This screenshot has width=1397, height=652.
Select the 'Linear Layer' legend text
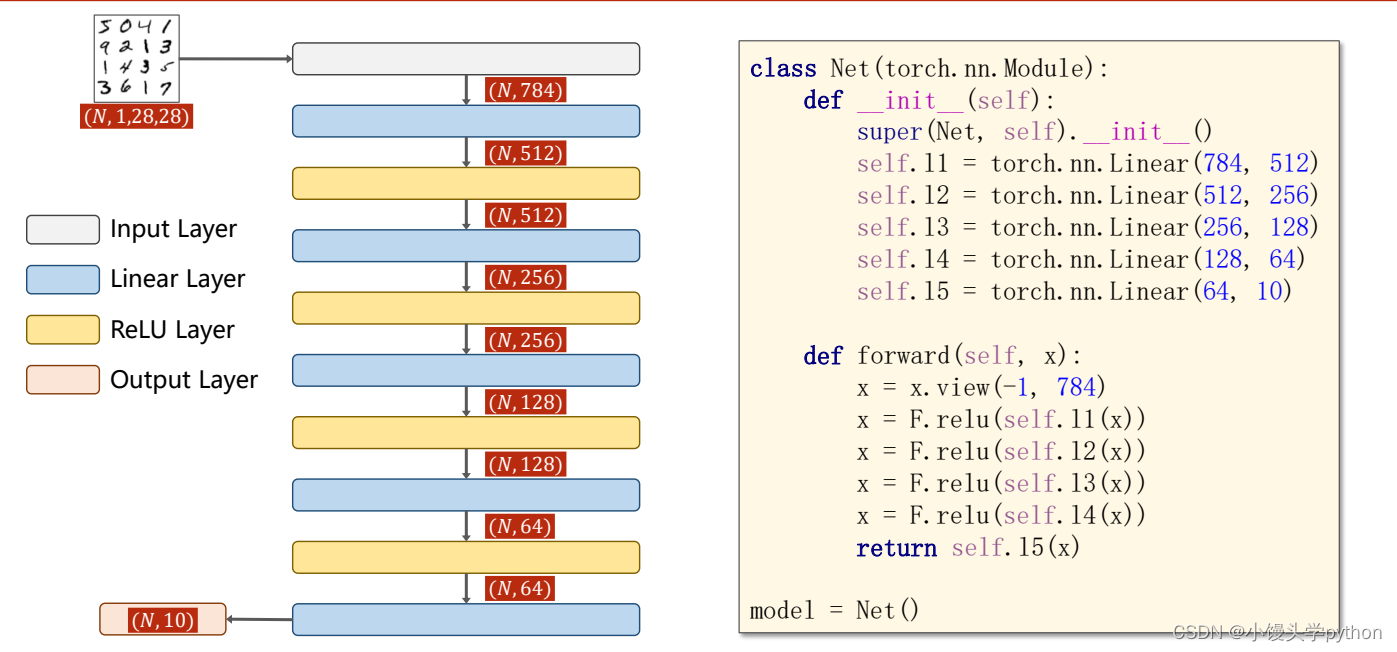click(178, 279)
